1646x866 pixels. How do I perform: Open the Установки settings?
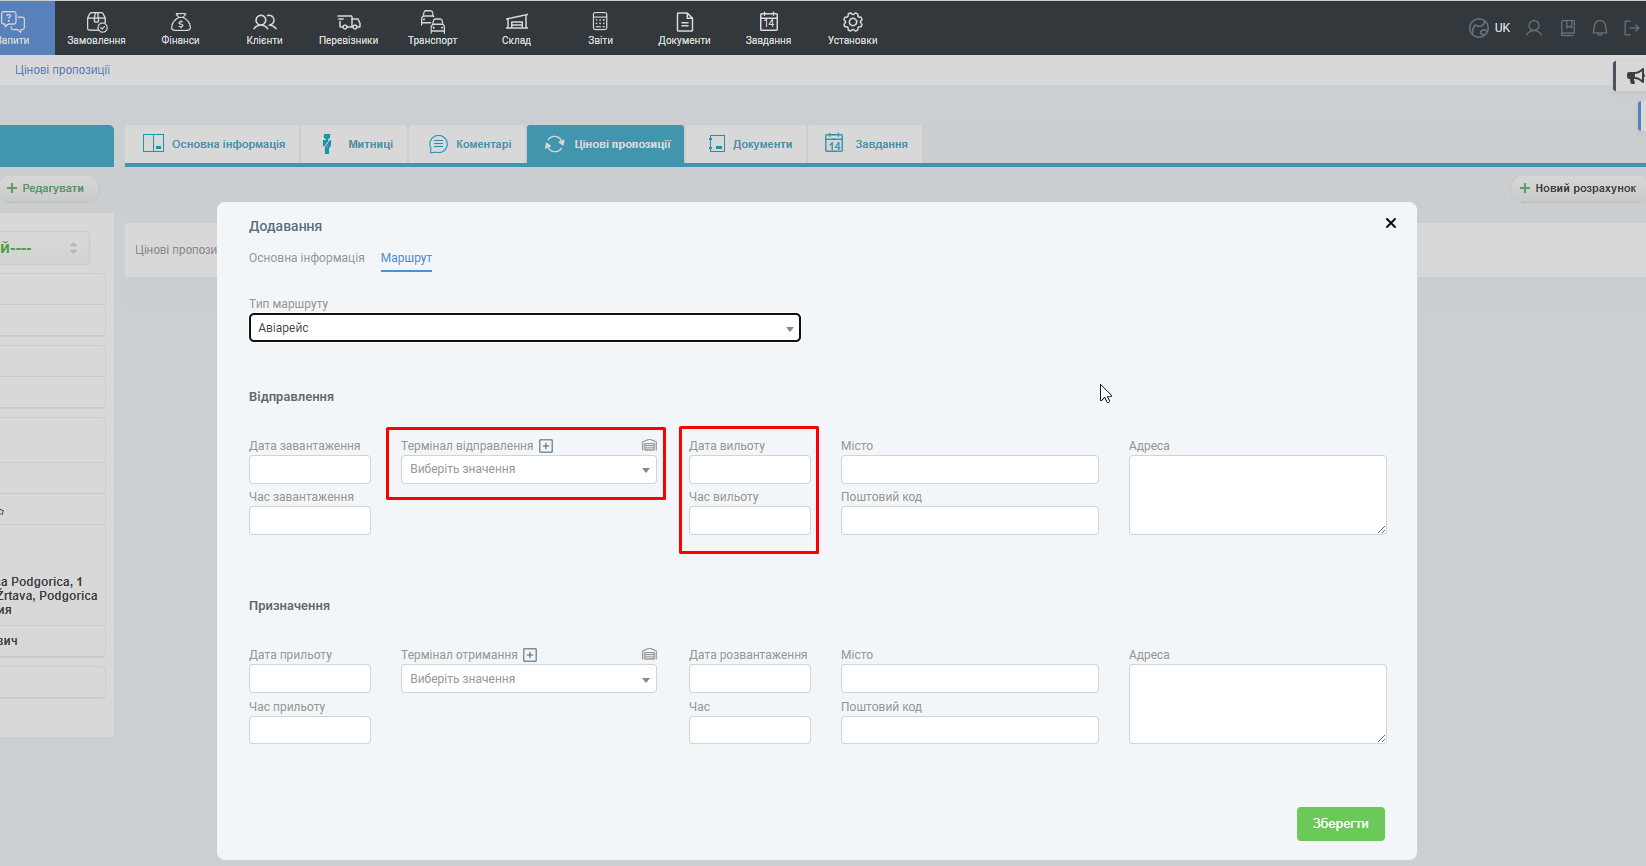852,28
